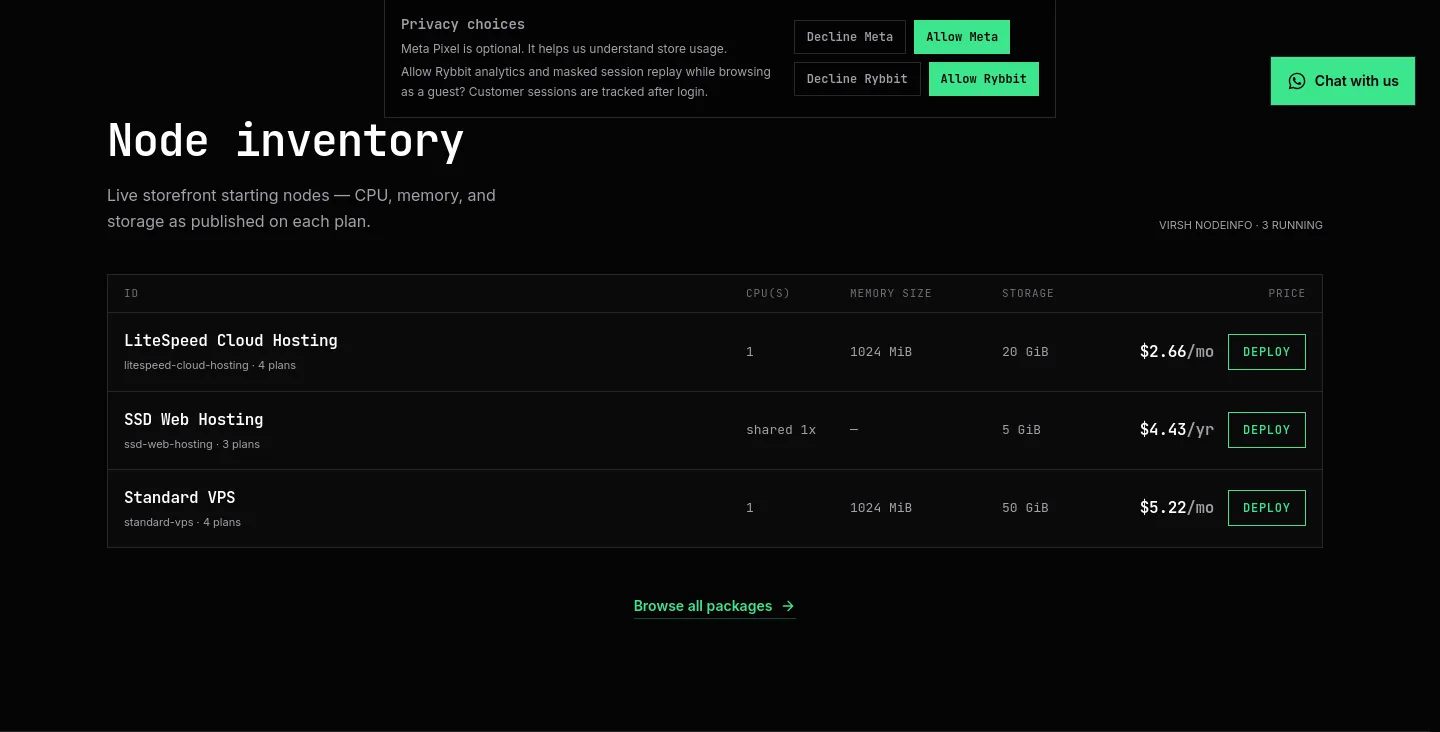Open the Chat with us widget
This screenshot has height=732, width=1440.
click(x=1343, y=81)
